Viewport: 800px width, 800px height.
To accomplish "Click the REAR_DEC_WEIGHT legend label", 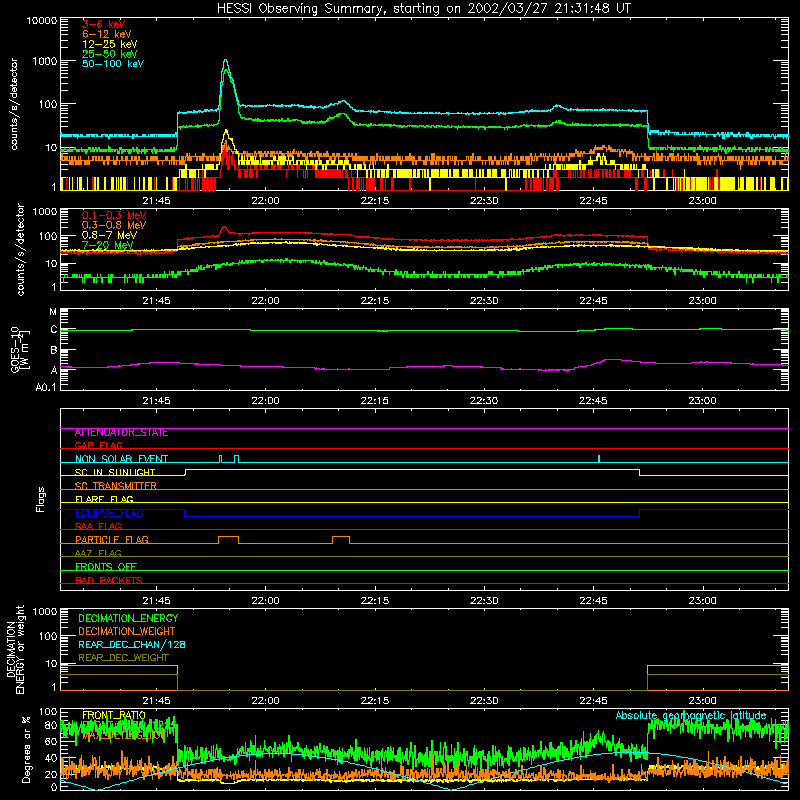I will (123, 658).
